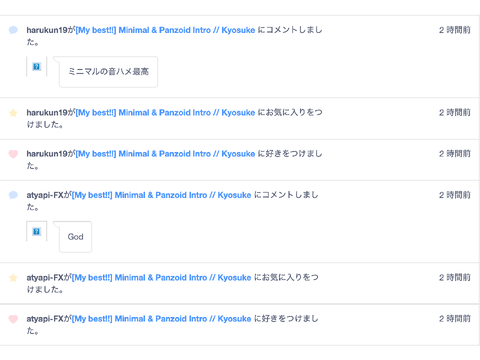Click username atyapi-FX in the favorite row
This screenshot has height=360, width=480.
tap(45, 277)
